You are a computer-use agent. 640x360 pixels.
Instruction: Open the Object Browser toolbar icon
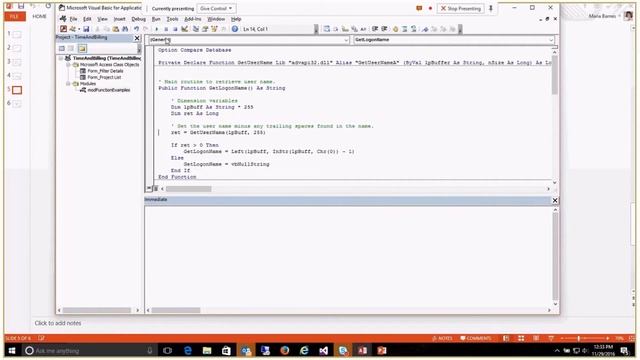(x=214, y=29)
